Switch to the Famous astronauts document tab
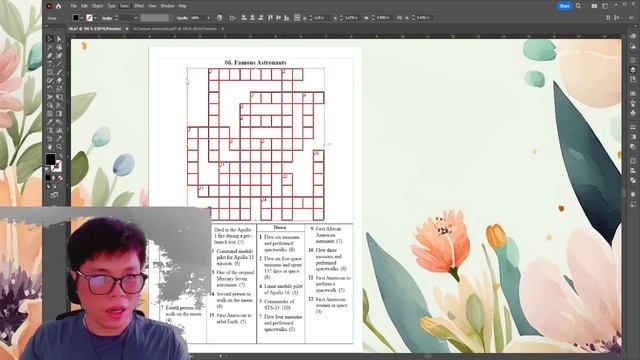 pos(175,29)
